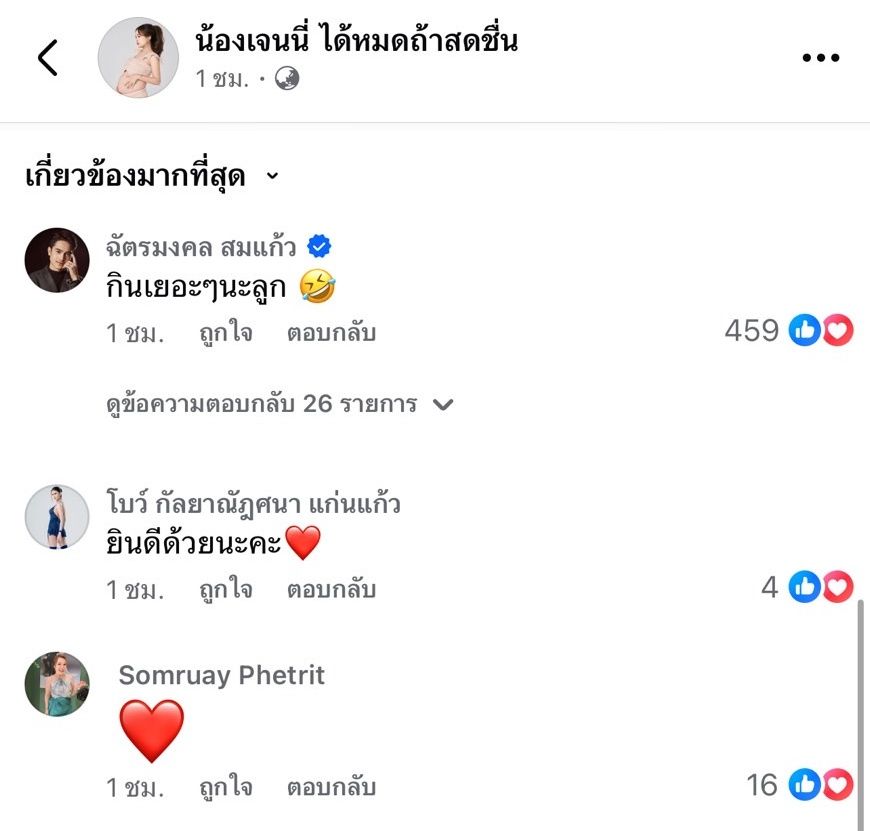Open the three-dot more options menu
Screen dimensions: 870x831
click(820, 58)
